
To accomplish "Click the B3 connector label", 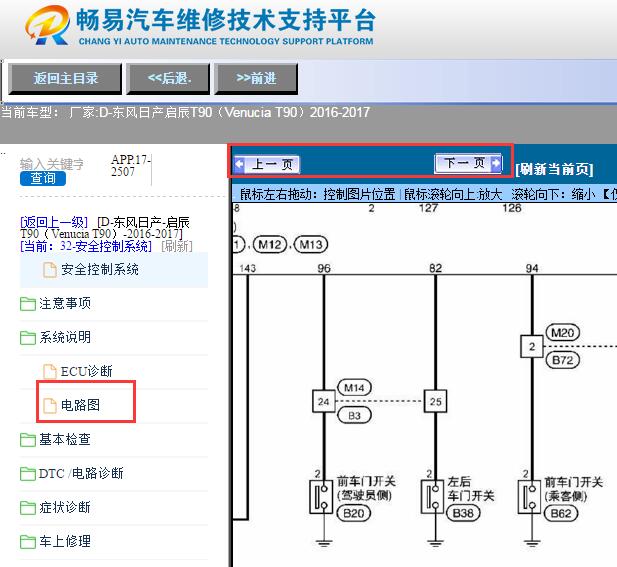I will click(354, 416).
